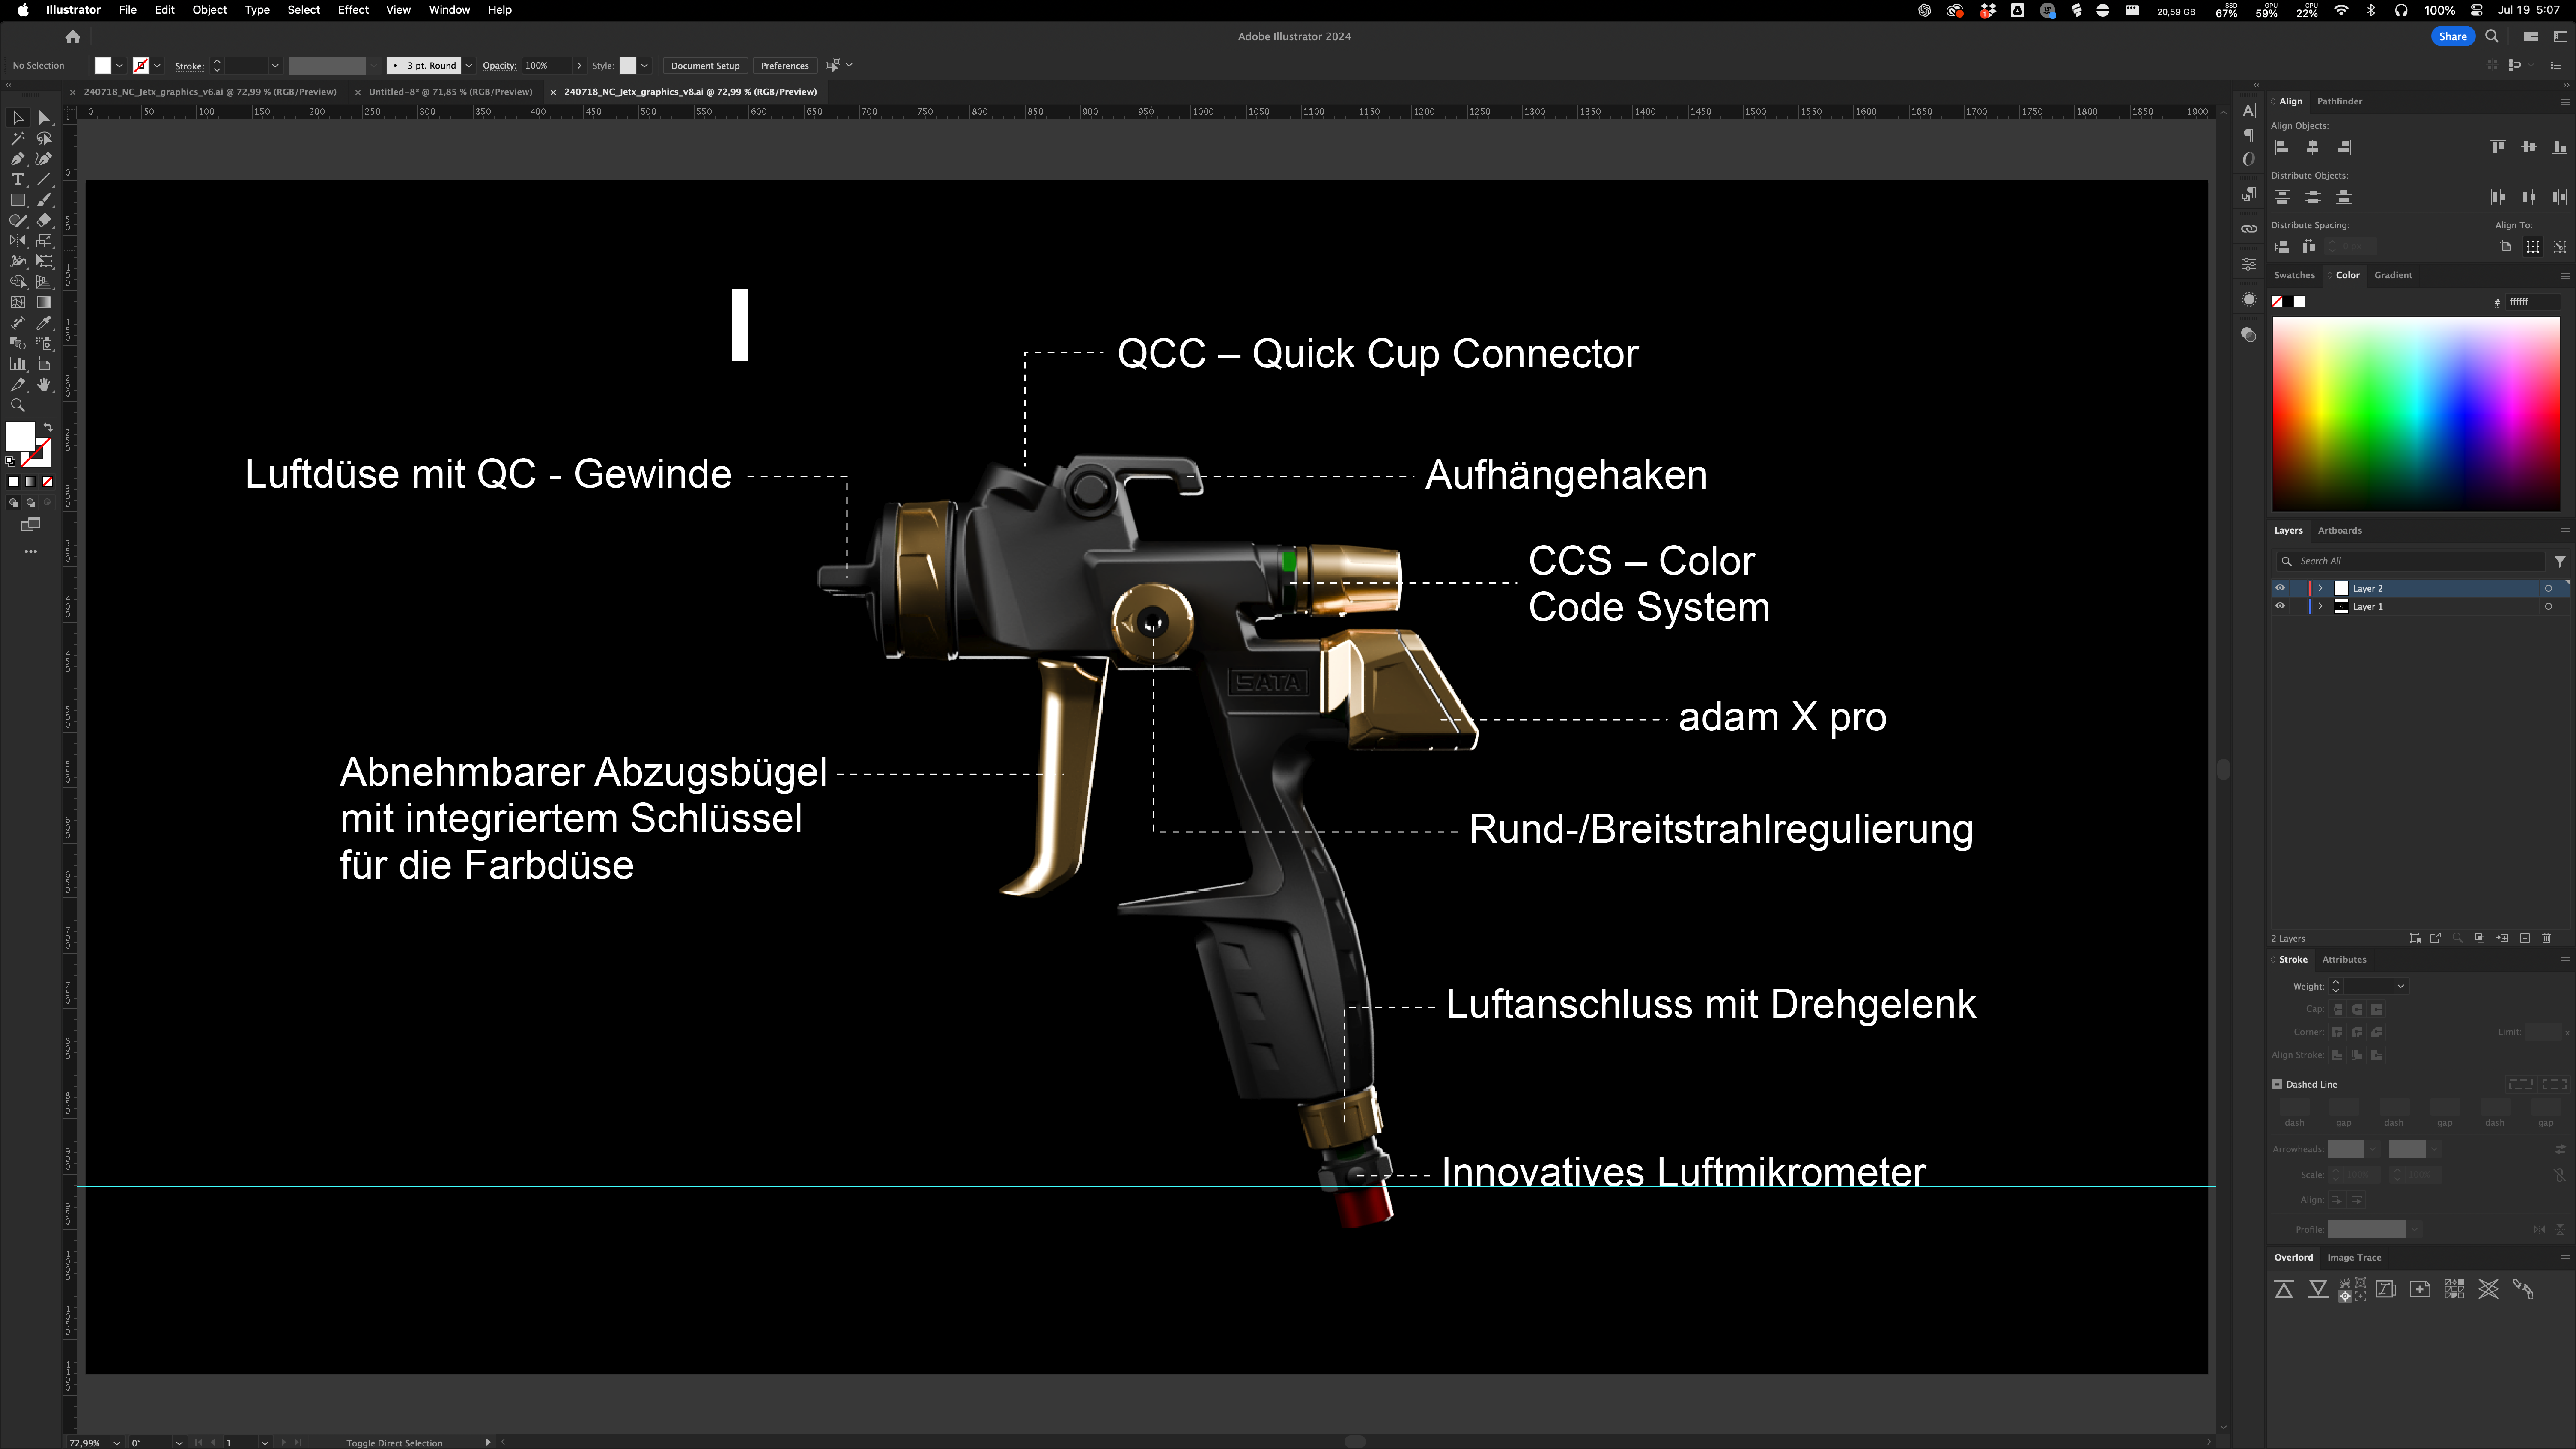The width and height of the screenshot is (2576, 1449).
Task: Open the Window menu
Action: (x=449, y=10)
